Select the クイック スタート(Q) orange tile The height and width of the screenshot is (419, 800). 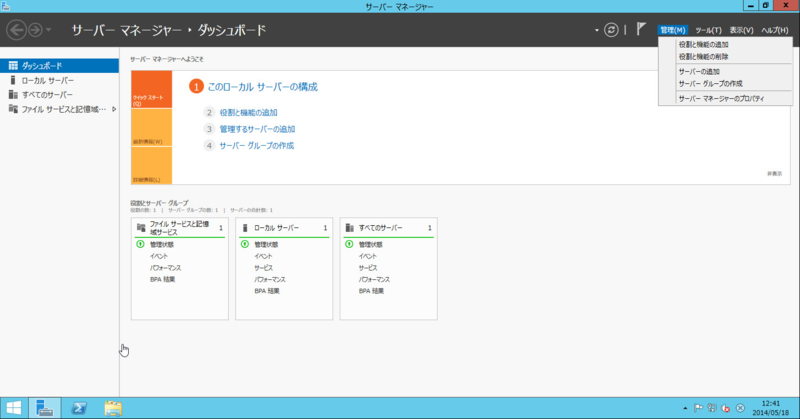[x=152, y=89]
